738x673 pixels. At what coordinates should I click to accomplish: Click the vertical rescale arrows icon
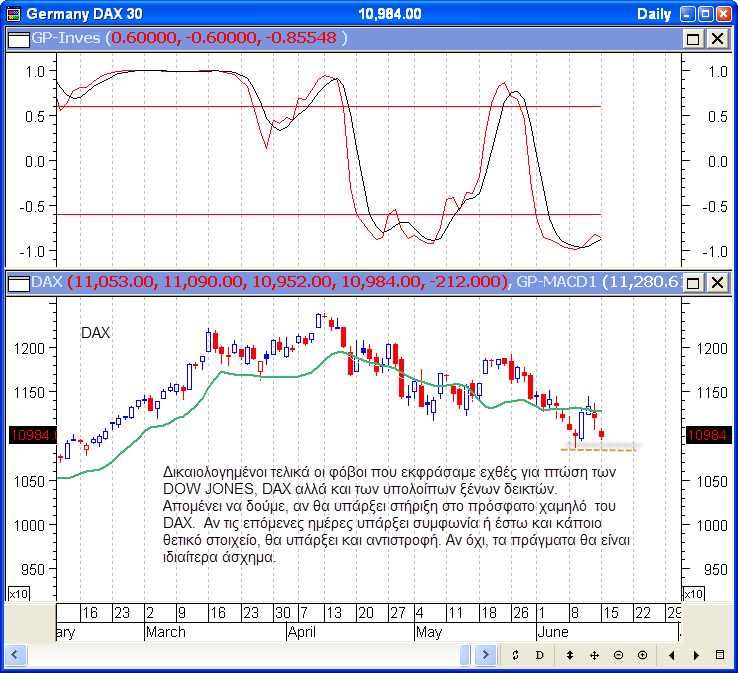click(570, 655)
